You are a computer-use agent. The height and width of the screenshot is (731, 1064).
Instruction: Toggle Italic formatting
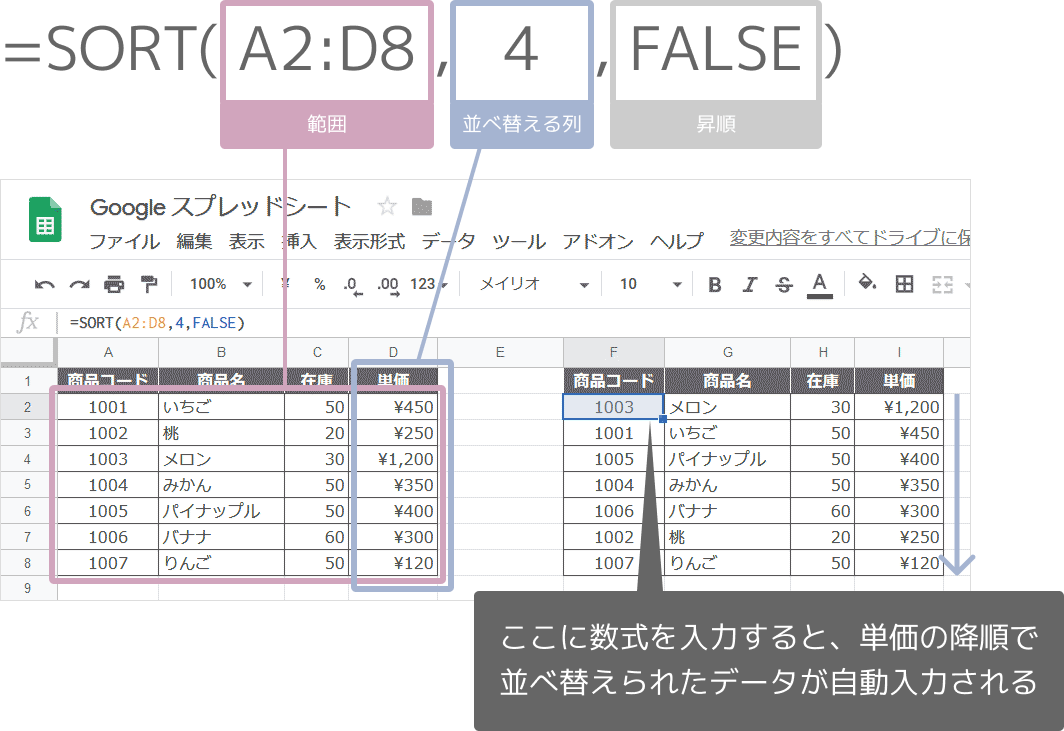[x=749, y=284]
